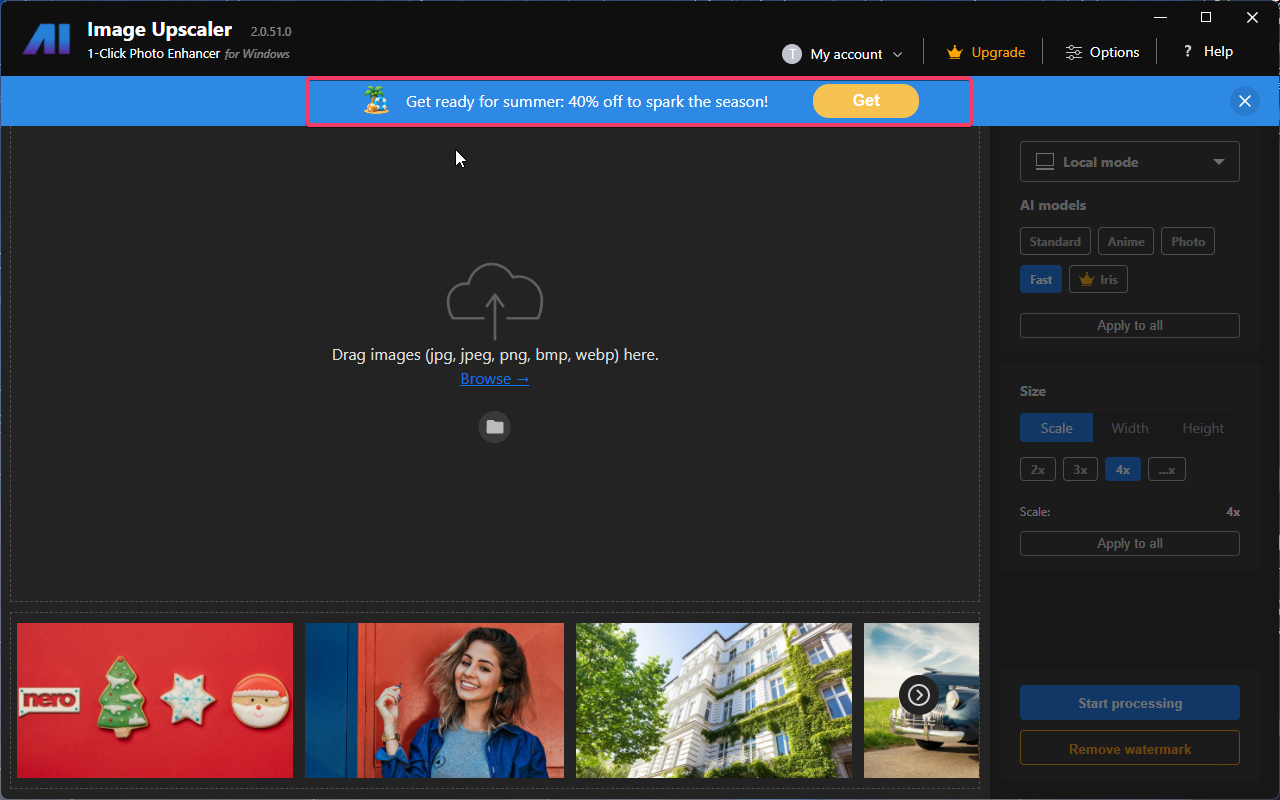Click the round folder icon button
Viewport: 1280px width, 800px height.
495,427
